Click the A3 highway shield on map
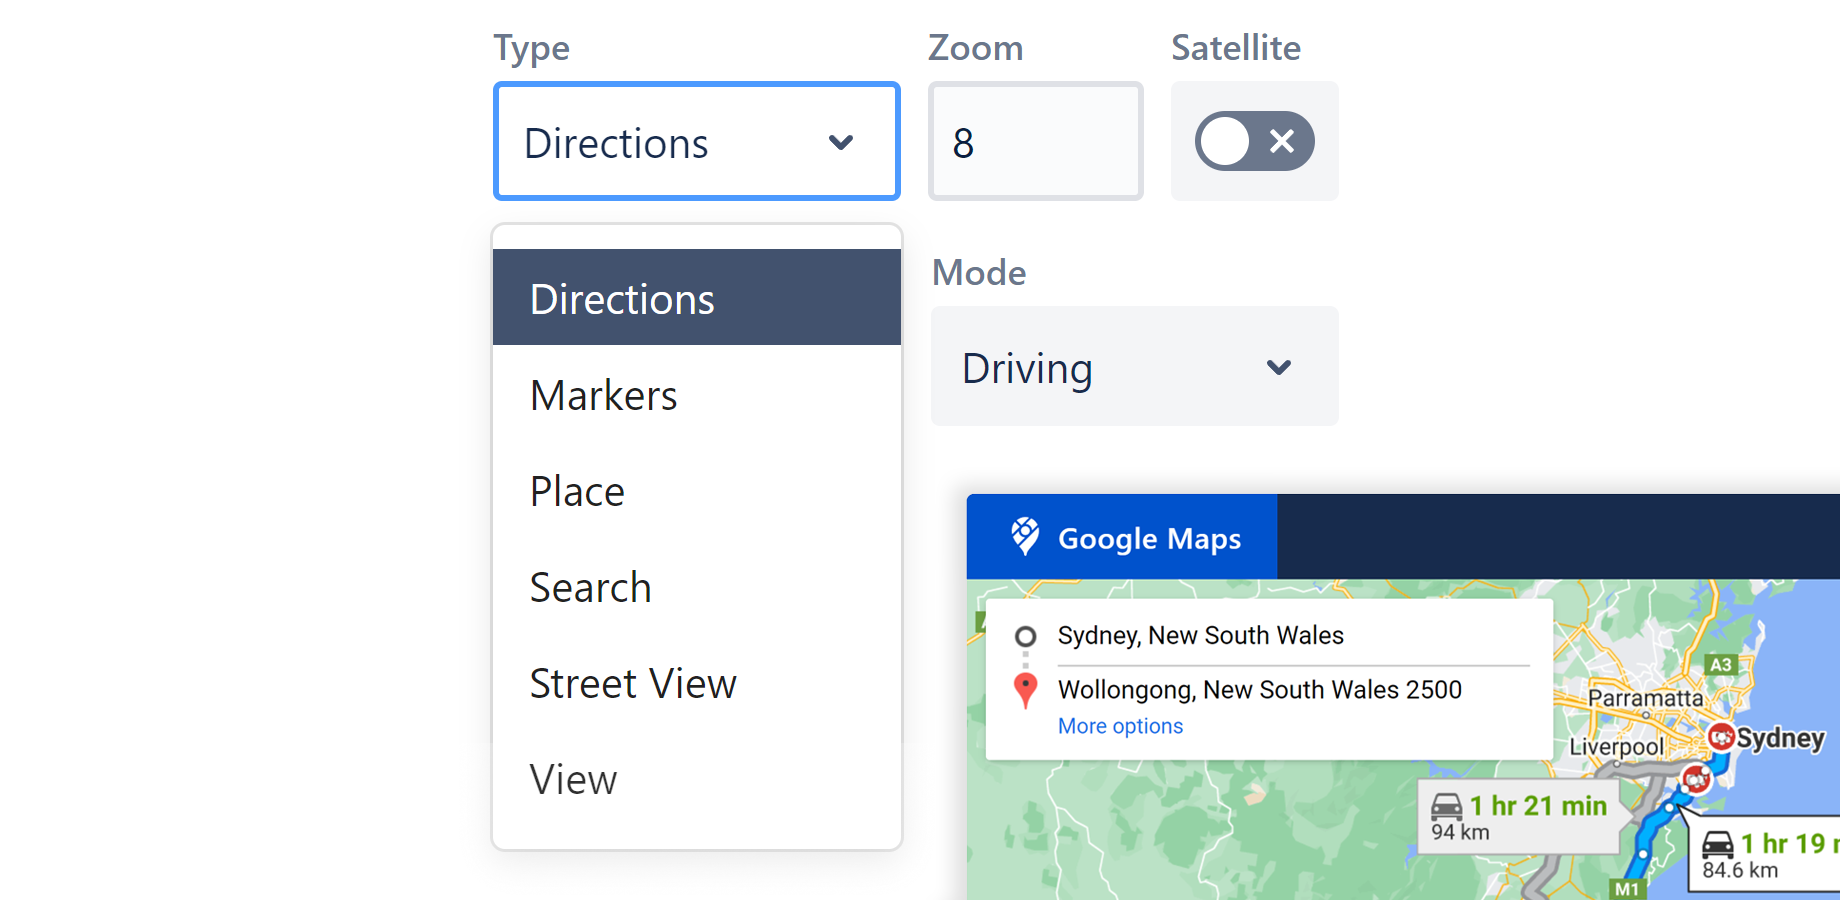 click(x=1720, y=665)
